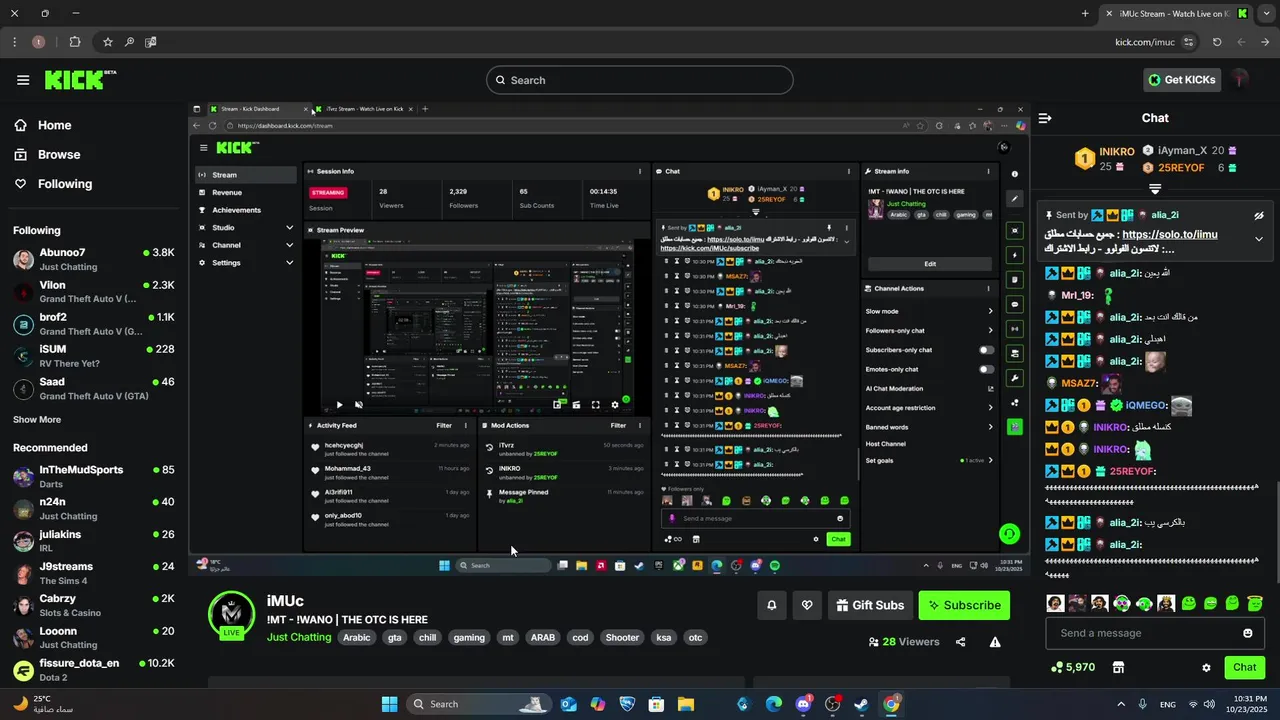Open Session Info panel options menu
The width and height of the screenshot is (1280, 720).
tap(640, 171)
